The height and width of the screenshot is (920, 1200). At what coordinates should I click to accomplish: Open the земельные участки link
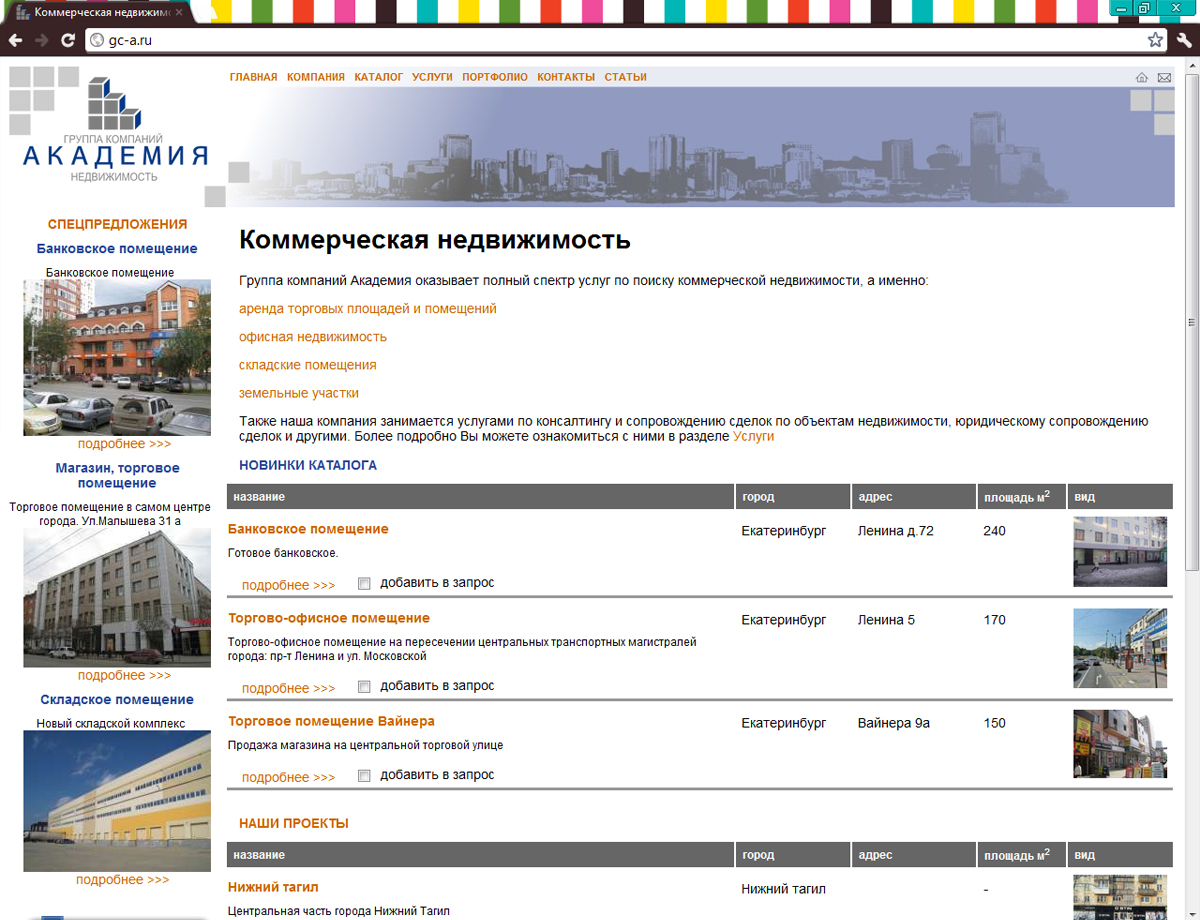(298, 393)
